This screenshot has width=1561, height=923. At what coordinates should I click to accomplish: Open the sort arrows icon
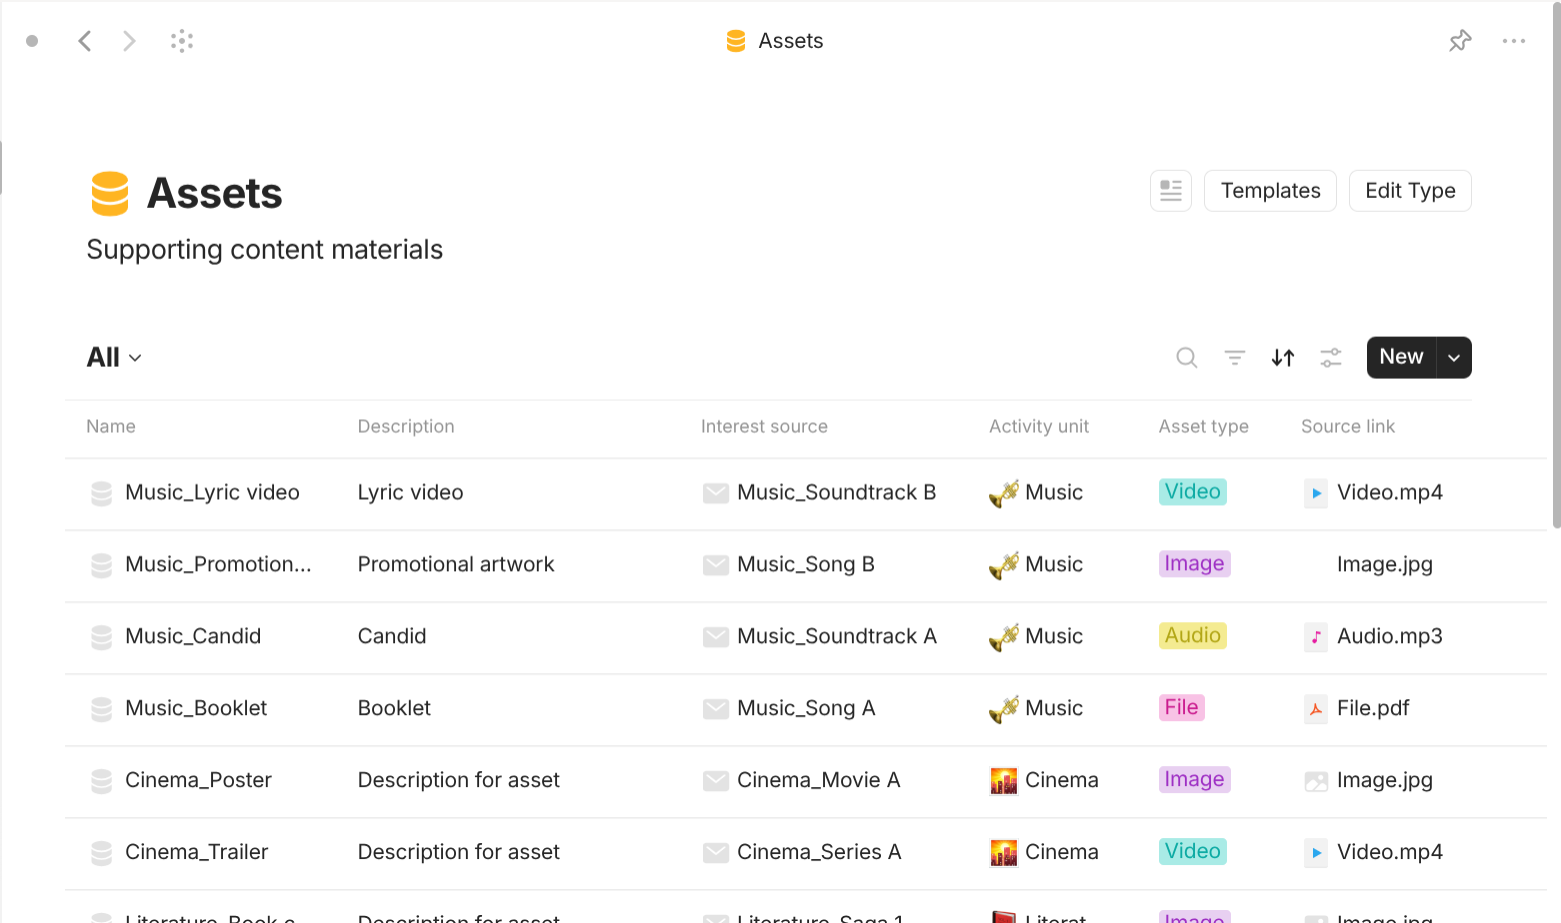point(1282,357)
